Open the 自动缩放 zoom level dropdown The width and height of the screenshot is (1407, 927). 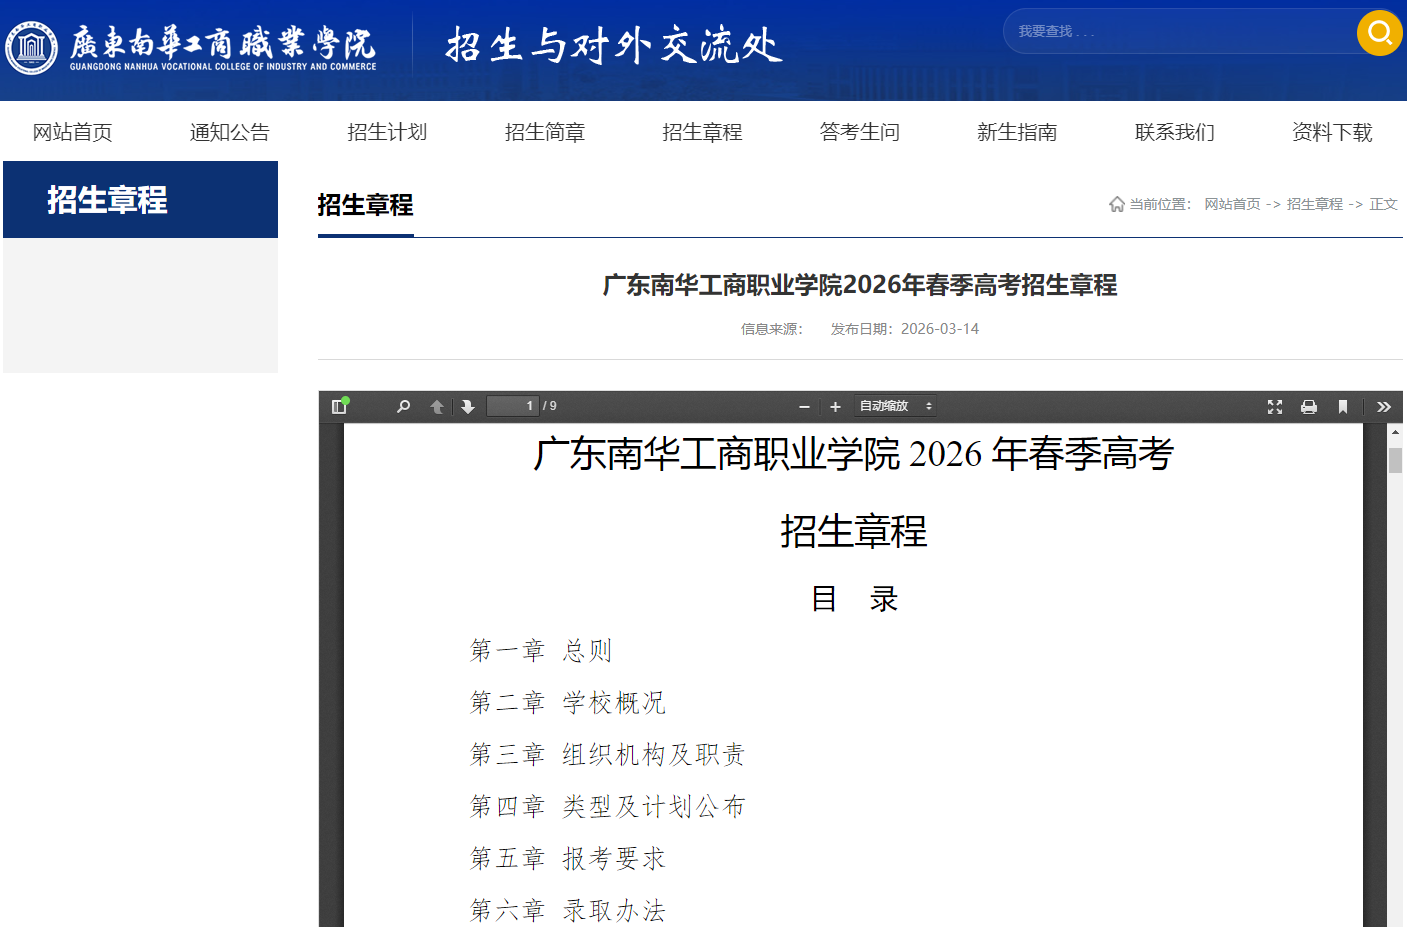click(x=895, y=406)
